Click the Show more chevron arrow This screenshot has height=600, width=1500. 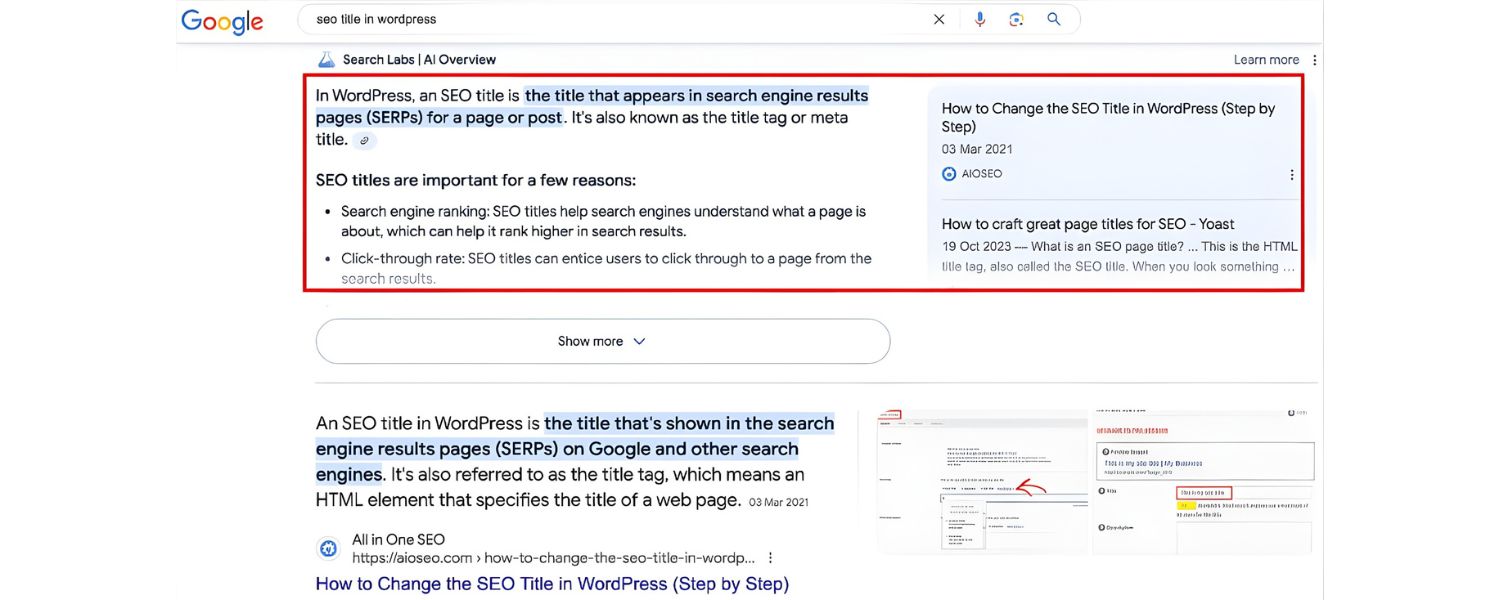637,340
